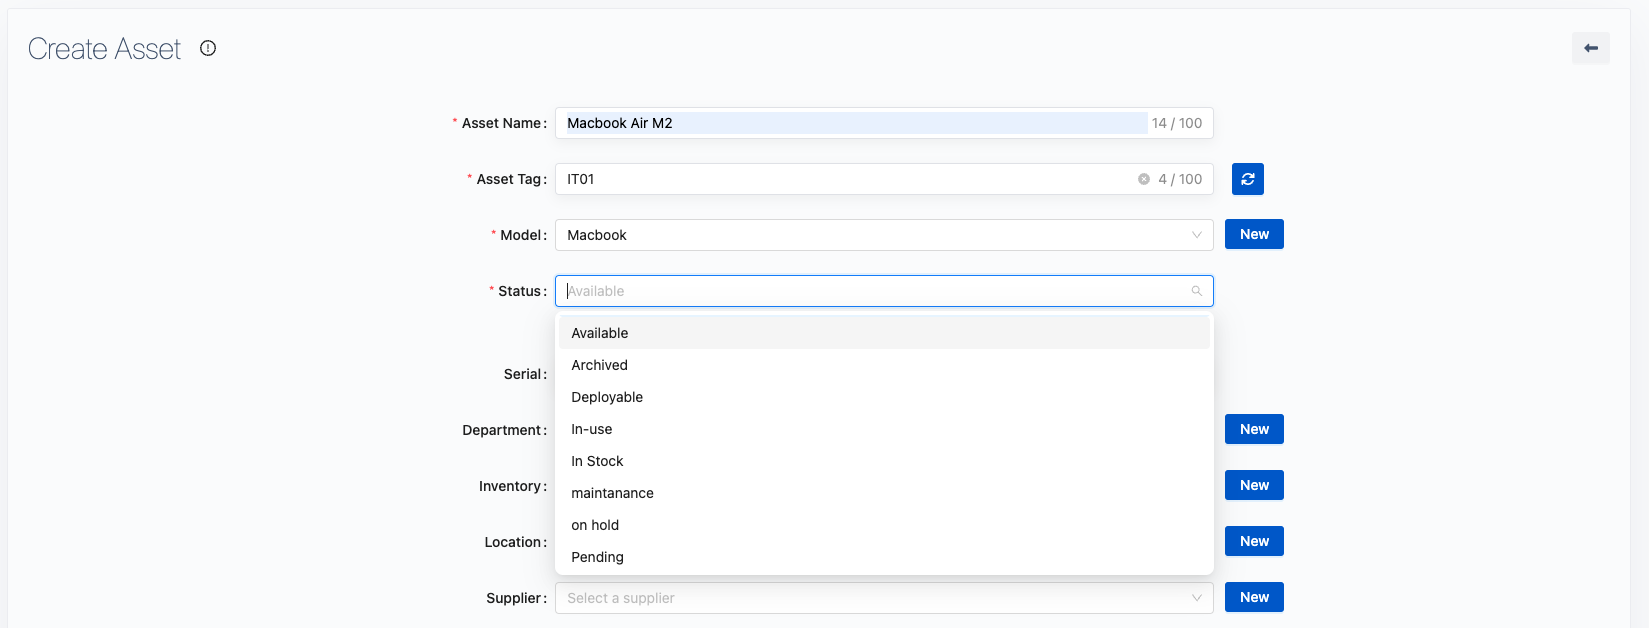Edit the Asset Name input field
The image size is (1649, 628).
point(850,123)
